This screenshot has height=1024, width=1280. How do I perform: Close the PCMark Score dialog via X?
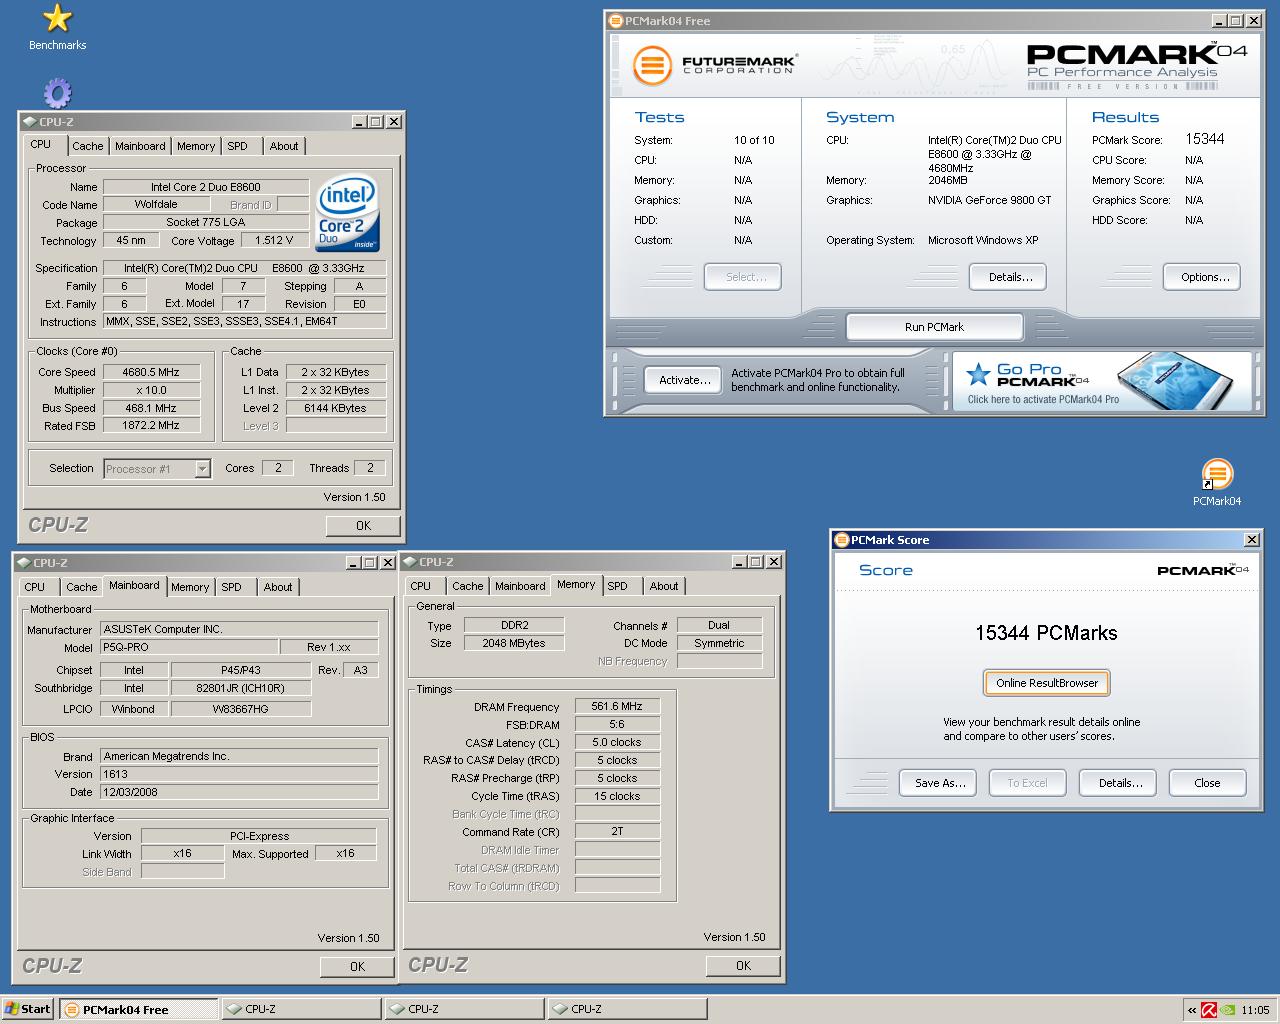(1251, 540)
